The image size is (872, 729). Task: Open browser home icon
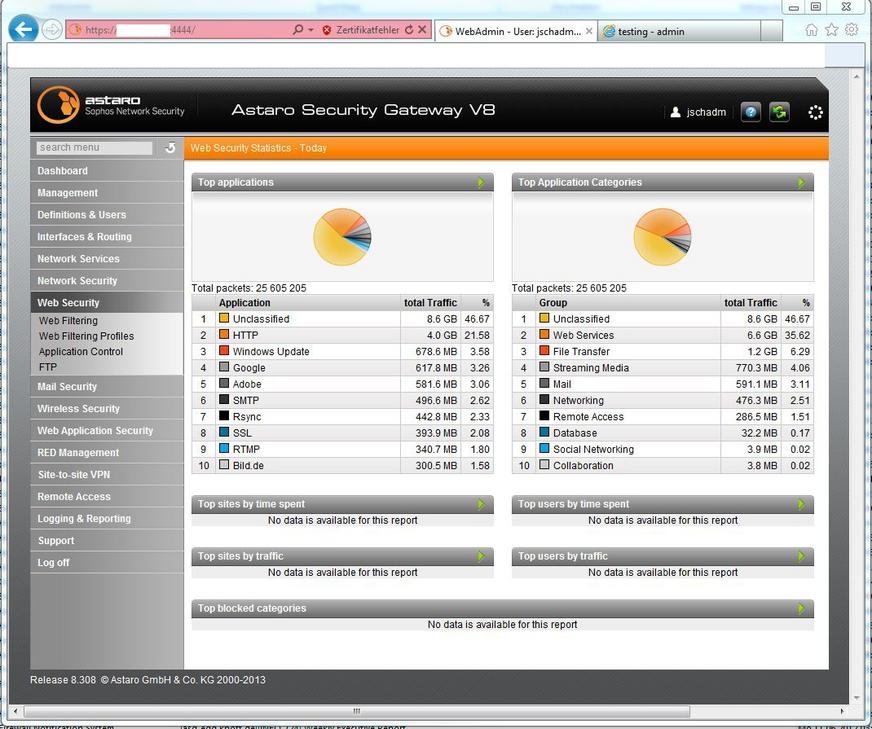coord(811,30)
